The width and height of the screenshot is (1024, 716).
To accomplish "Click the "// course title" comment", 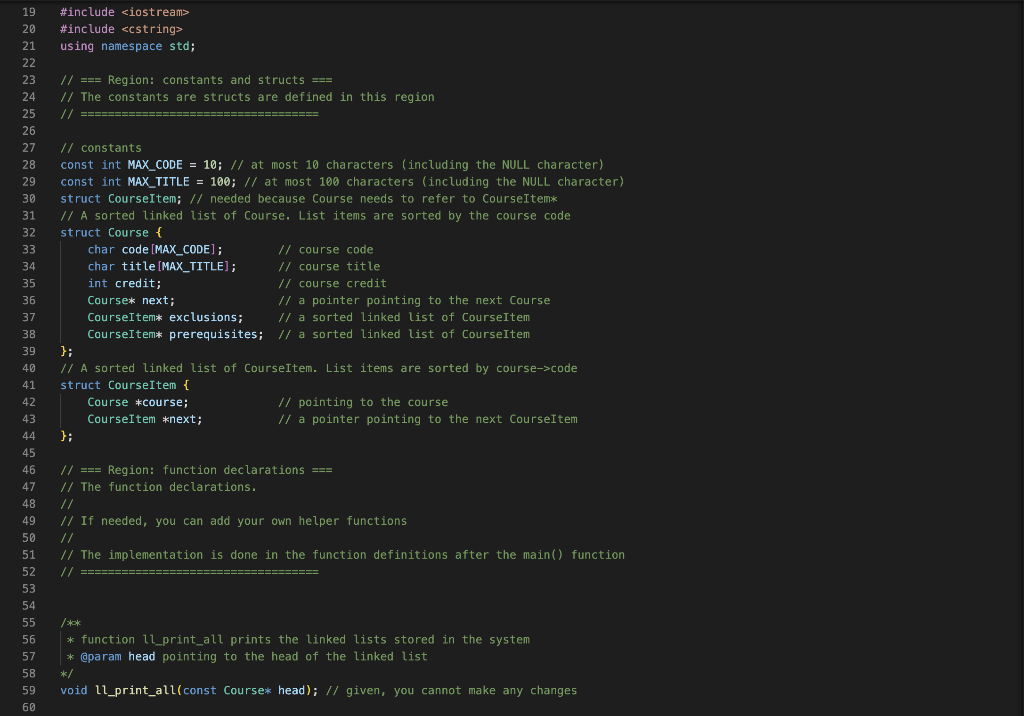I will [x=329, y=267].
